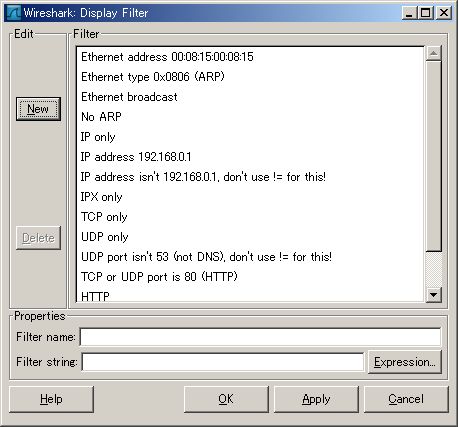458x427 pixels.
Task: Click the scrollbar up arrow
Action: point(434,53)
